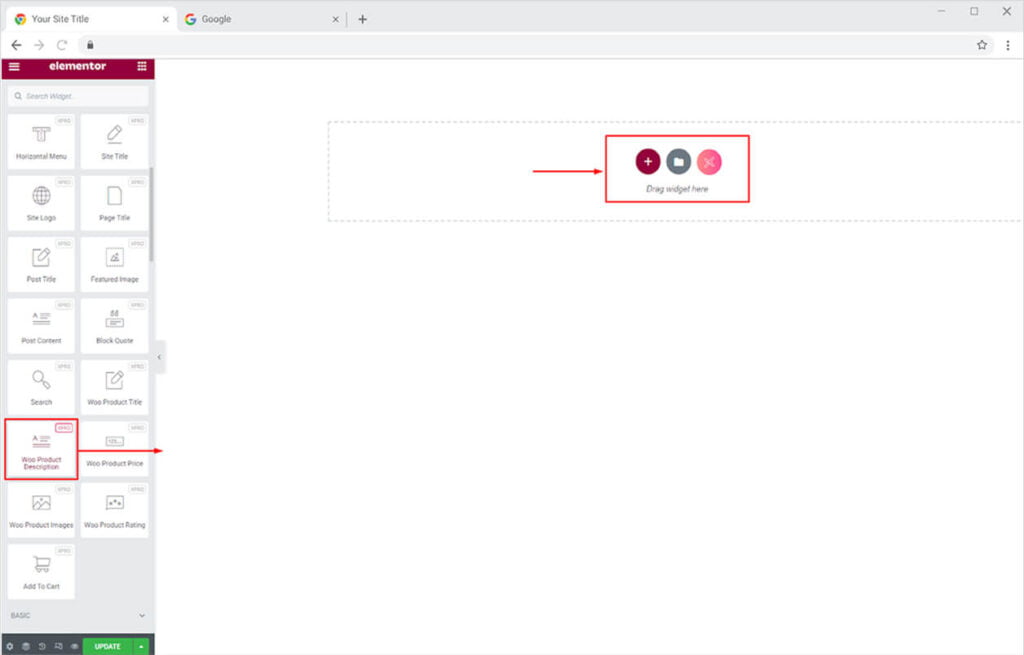Open page settings gear icon

[9, 646]
